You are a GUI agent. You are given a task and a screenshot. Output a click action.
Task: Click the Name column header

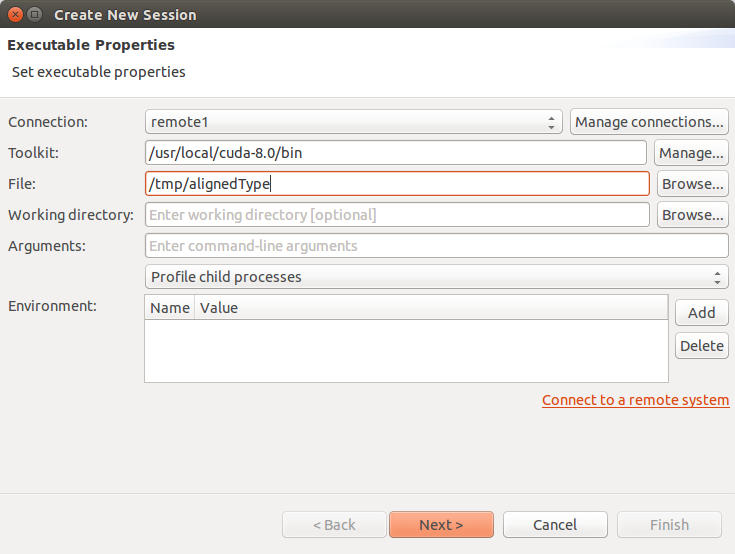tap(170, 308)
